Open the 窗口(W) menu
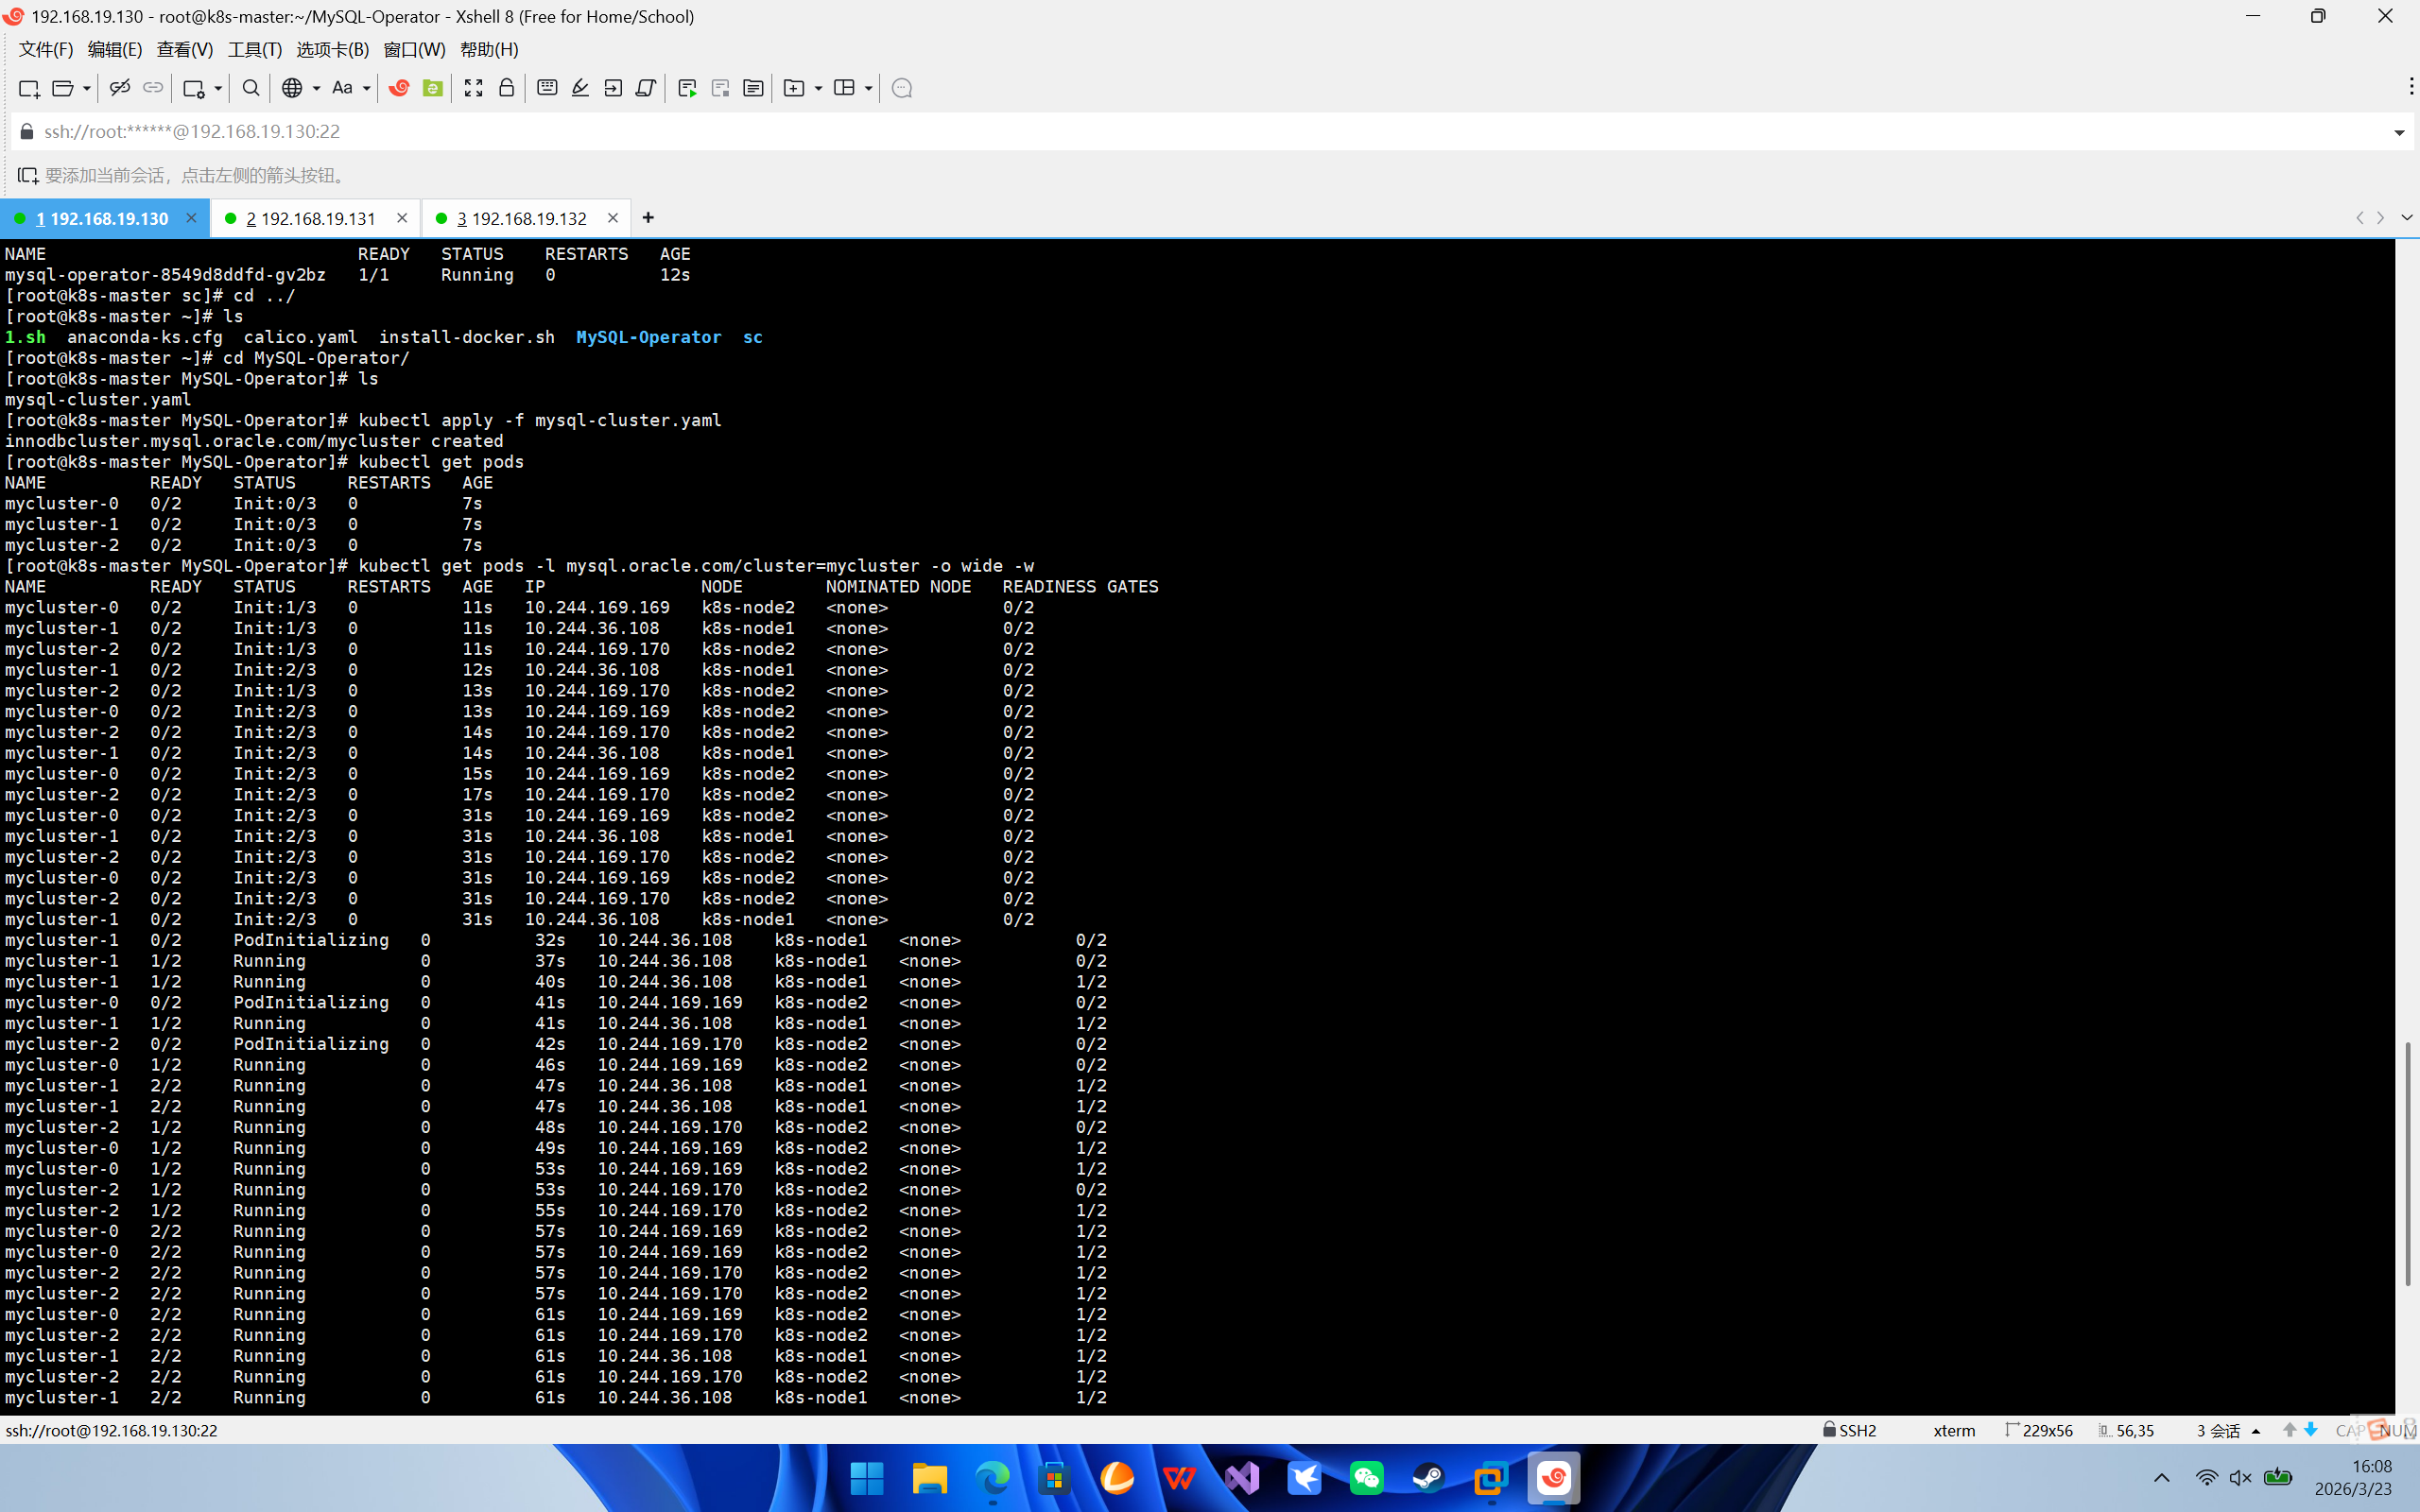Screen dimensions: 2420x1512 415,49
